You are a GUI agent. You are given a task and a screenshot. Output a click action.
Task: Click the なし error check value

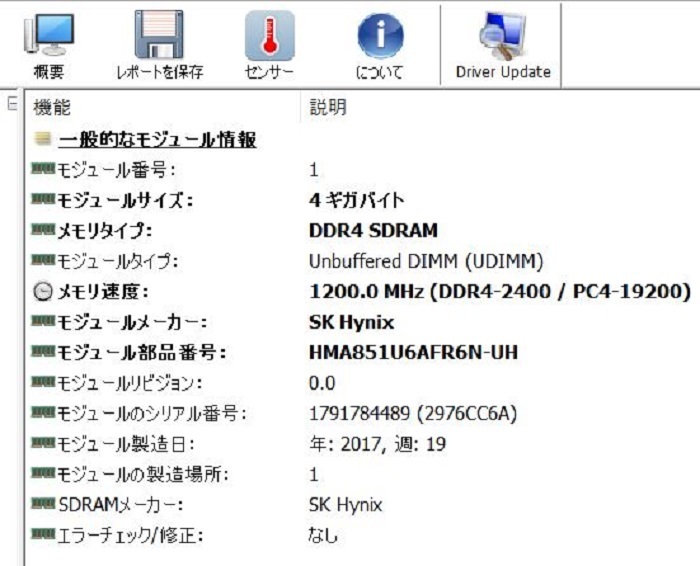click(x=323, y=535)
